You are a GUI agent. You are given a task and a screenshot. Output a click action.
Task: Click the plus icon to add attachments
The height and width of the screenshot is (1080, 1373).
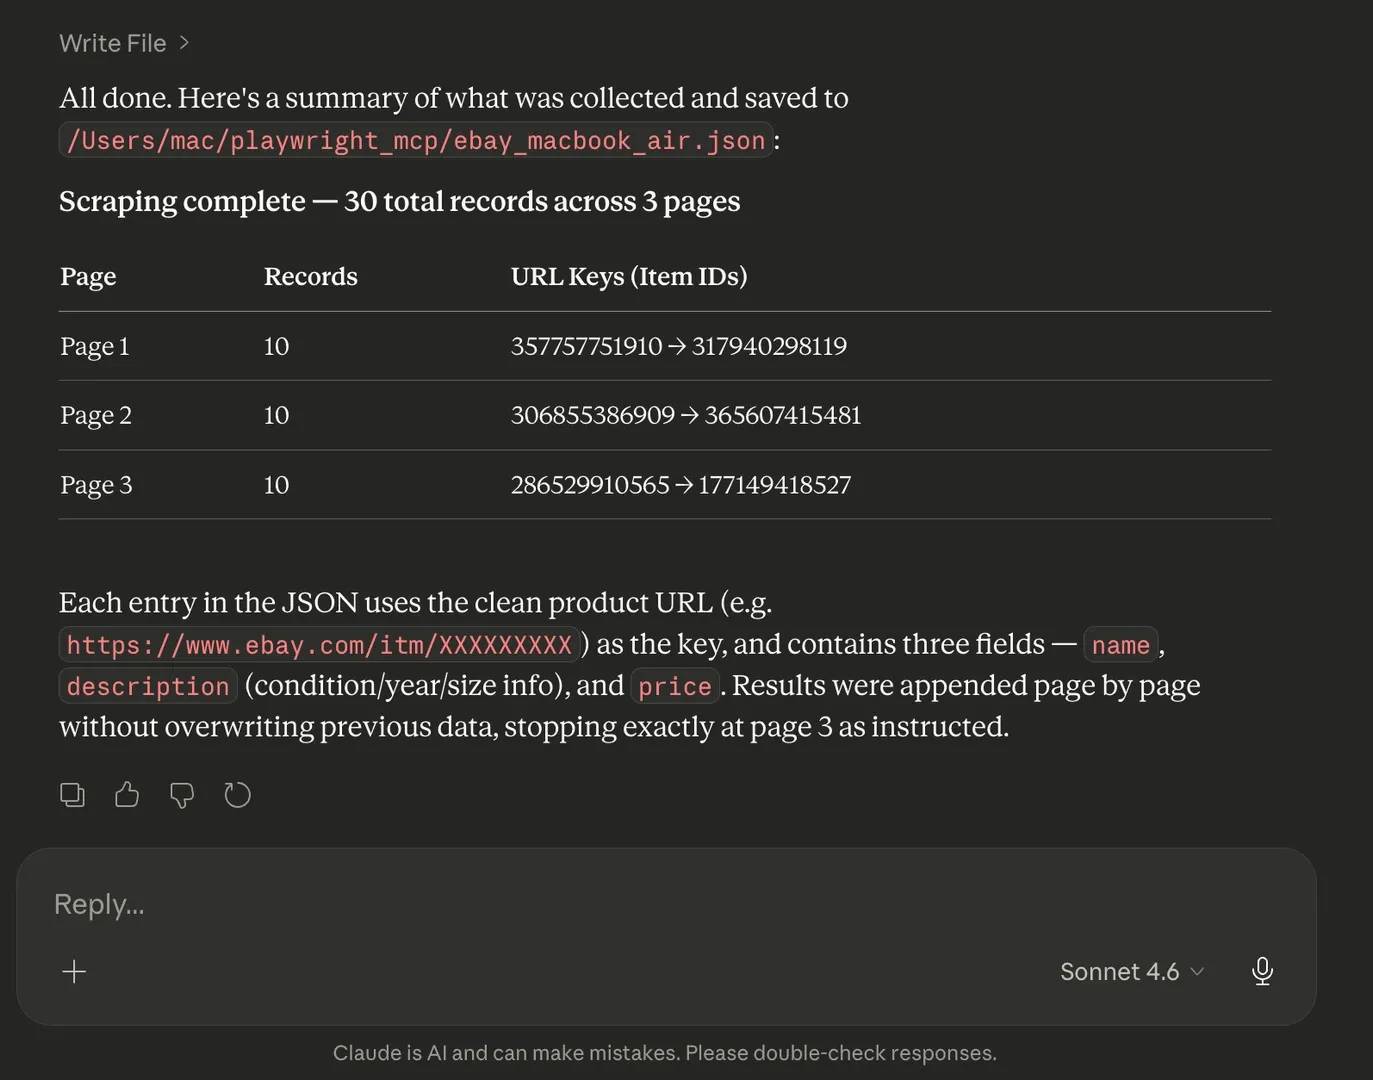(74, 971)
